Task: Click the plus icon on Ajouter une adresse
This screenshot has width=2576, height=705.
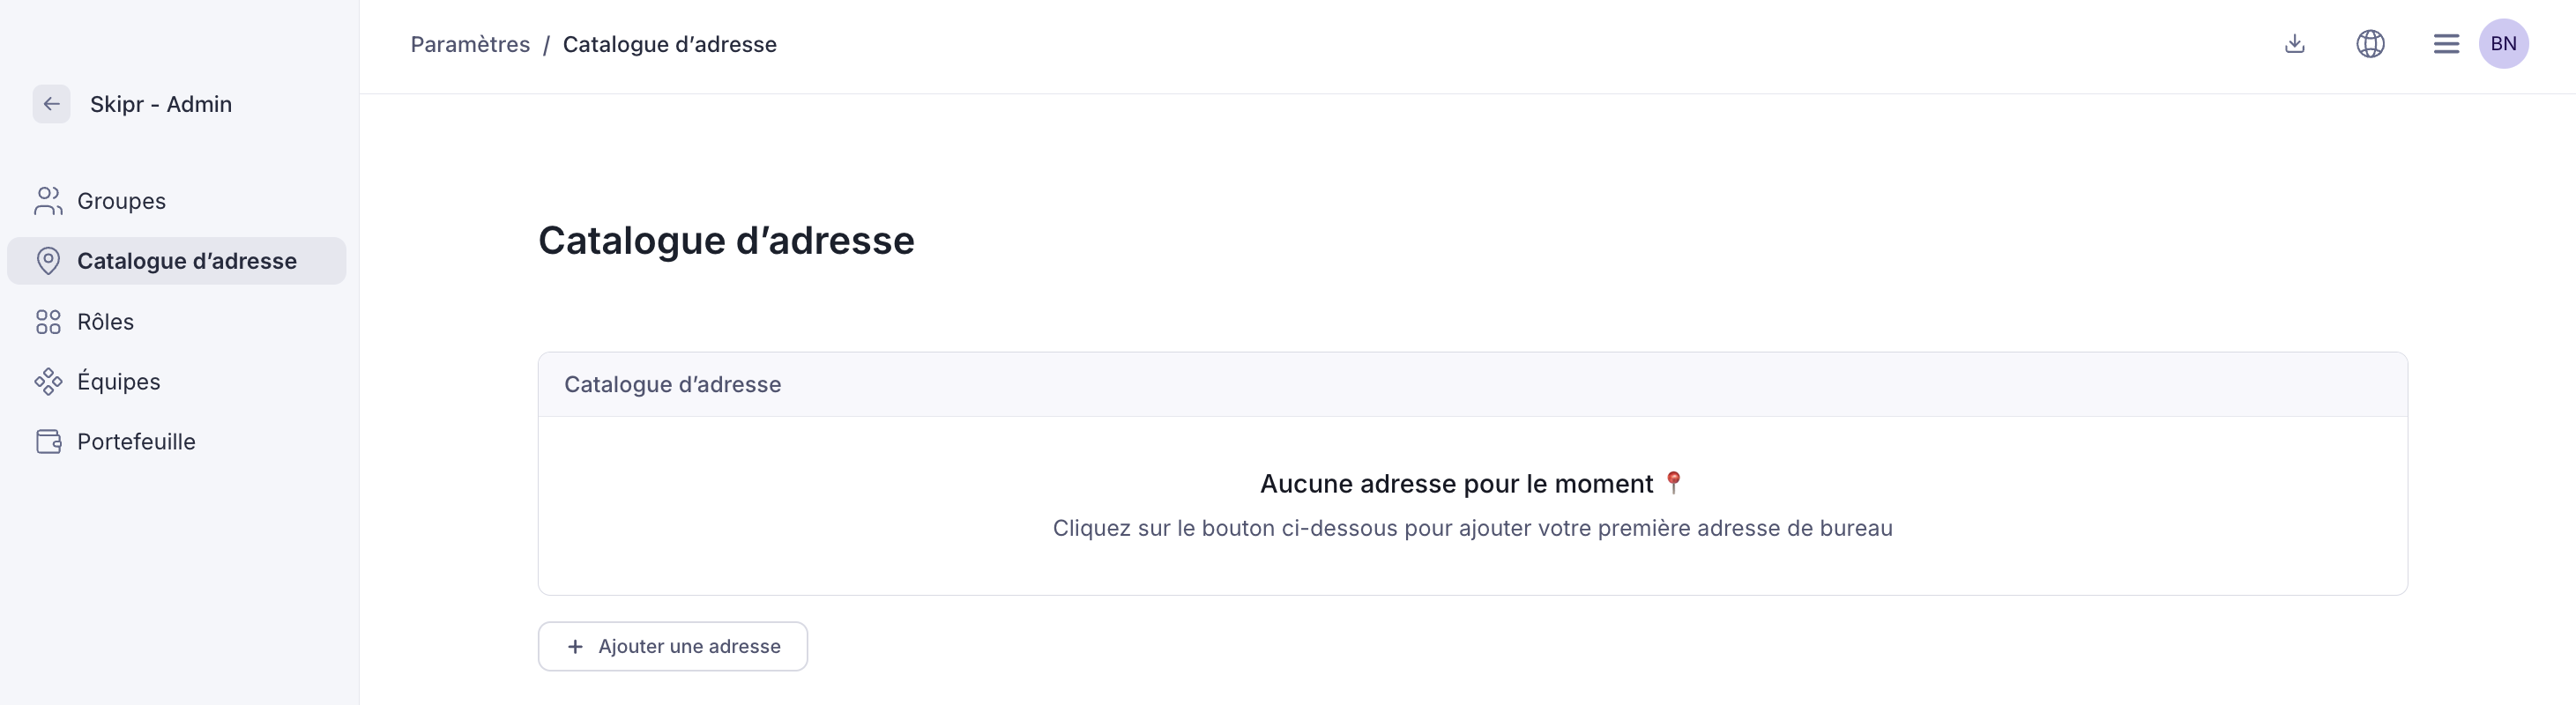Action: point(575,647)
